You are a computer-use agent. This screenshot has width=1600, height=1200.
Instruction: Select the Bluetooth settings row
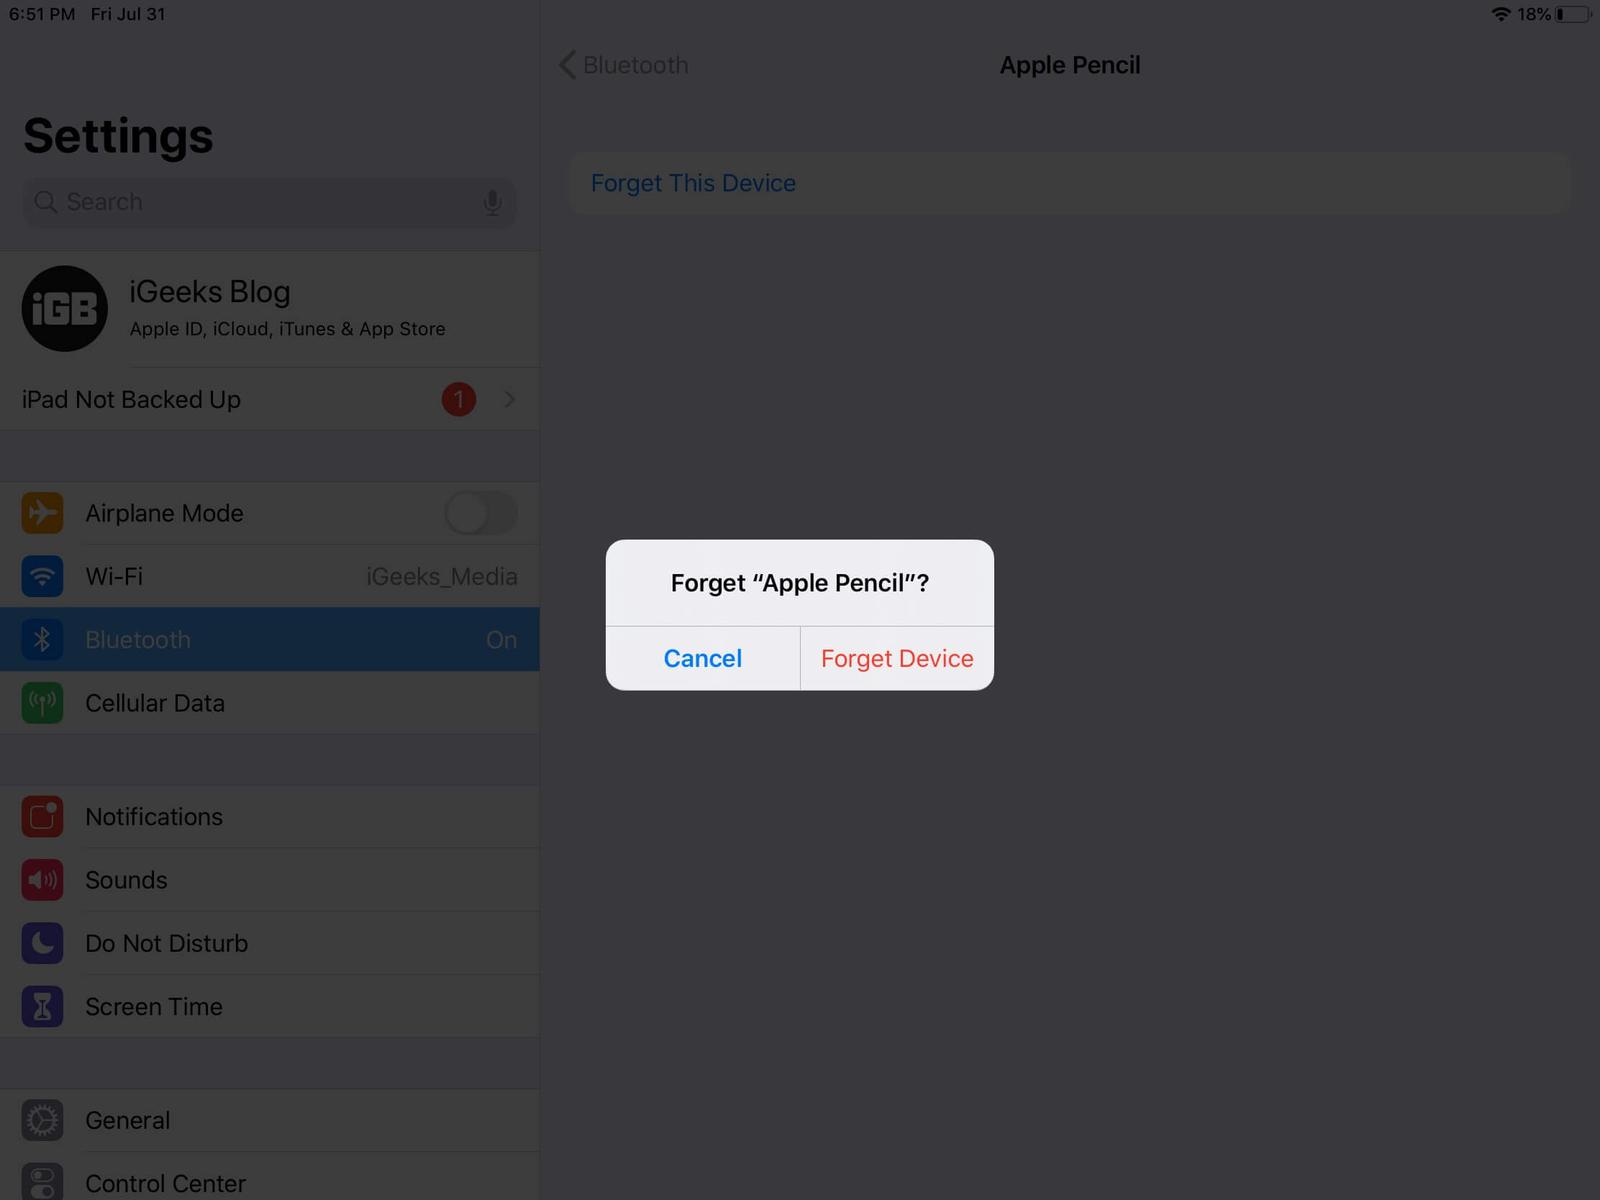tap(270, 640)
